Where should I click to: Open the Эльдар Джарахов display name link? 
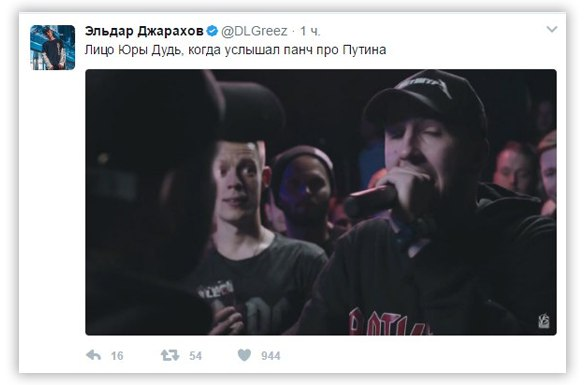(144, 31)
